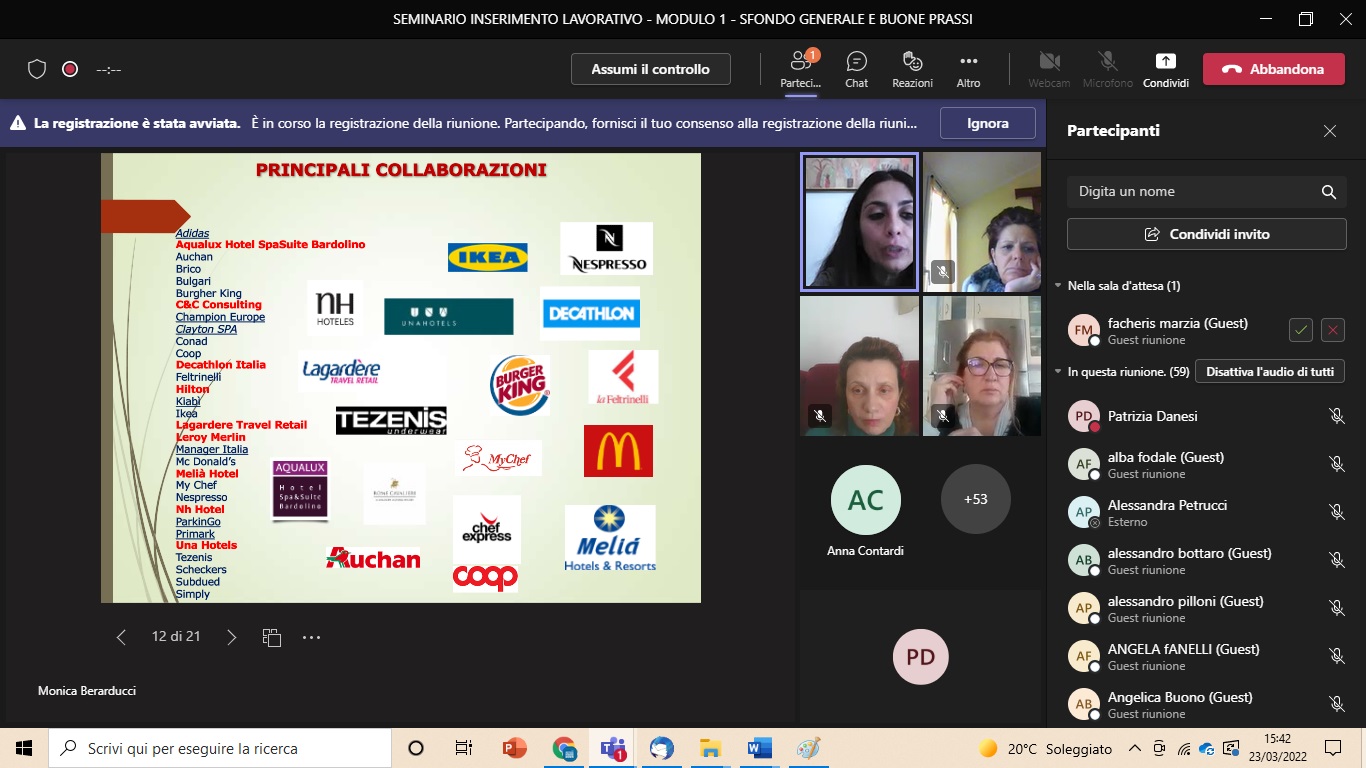Image resolution: width=1366 pixels, height=768 pixels.
Task: Click the large PD avatar tile
Action: pyautogui.click(x=921, y=657)
